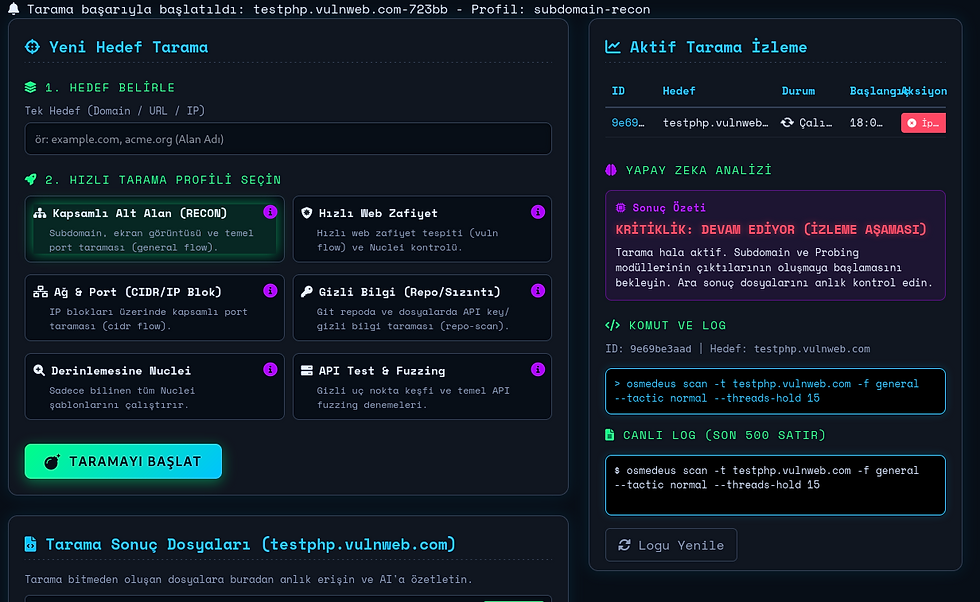Select the Hızlı Web Zafiyet profile
Image resolution: width=980 pixels, height=602 pixels.
pyautogui.click(x=422, y=229)
